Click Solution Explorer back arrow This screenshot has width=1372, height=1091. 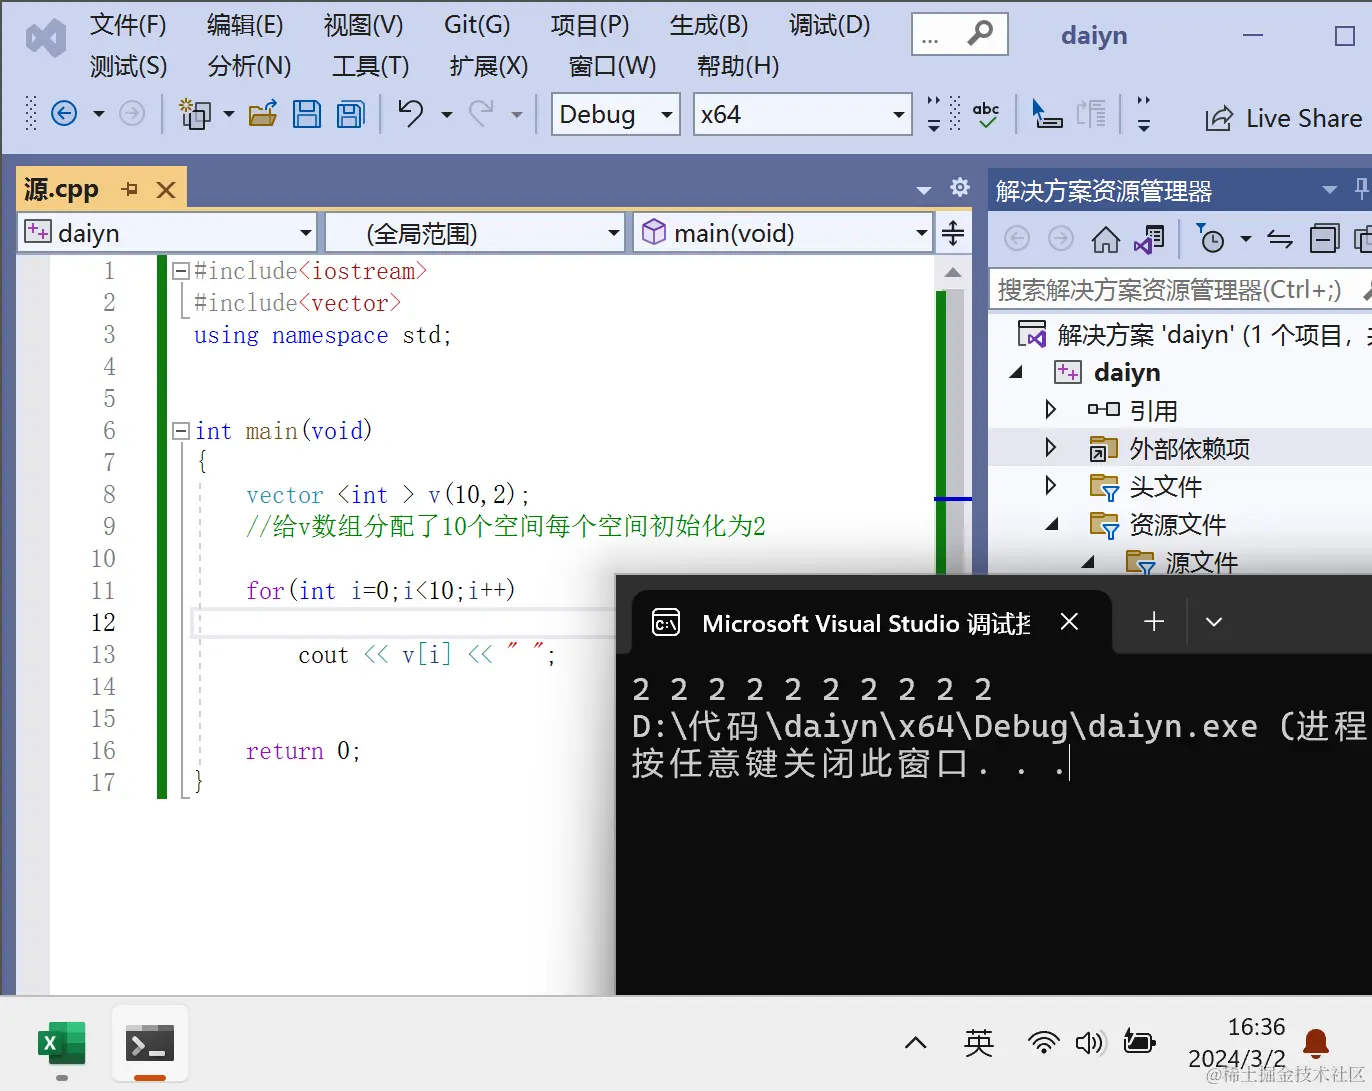(1017, 239)
